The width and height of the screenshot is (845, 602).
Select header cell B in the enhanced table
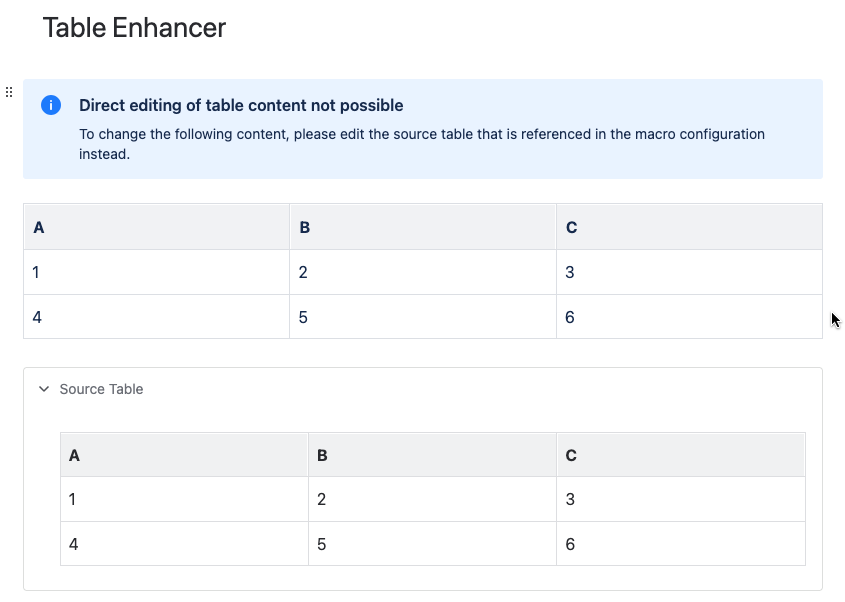(423, 227)
